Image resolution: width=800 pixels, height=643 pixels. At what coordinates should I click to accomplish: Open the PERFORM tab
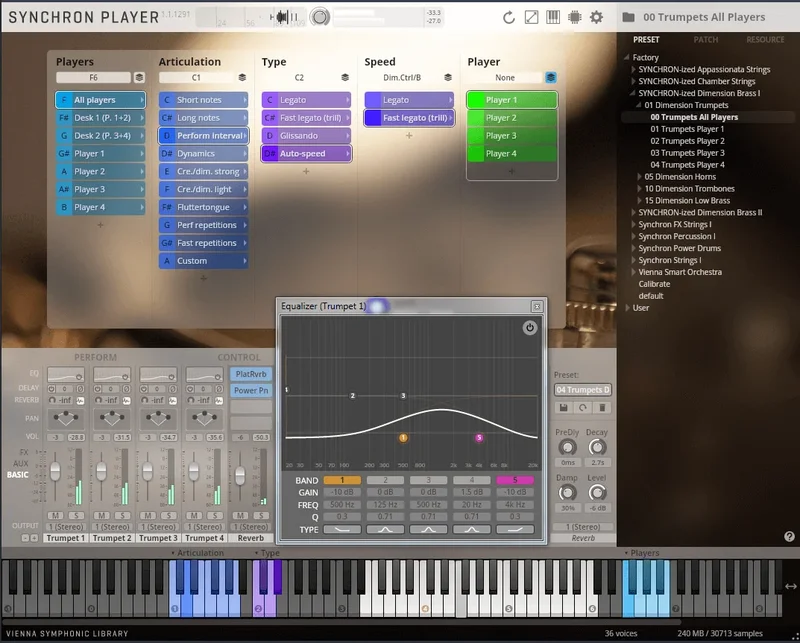(95, 357)
